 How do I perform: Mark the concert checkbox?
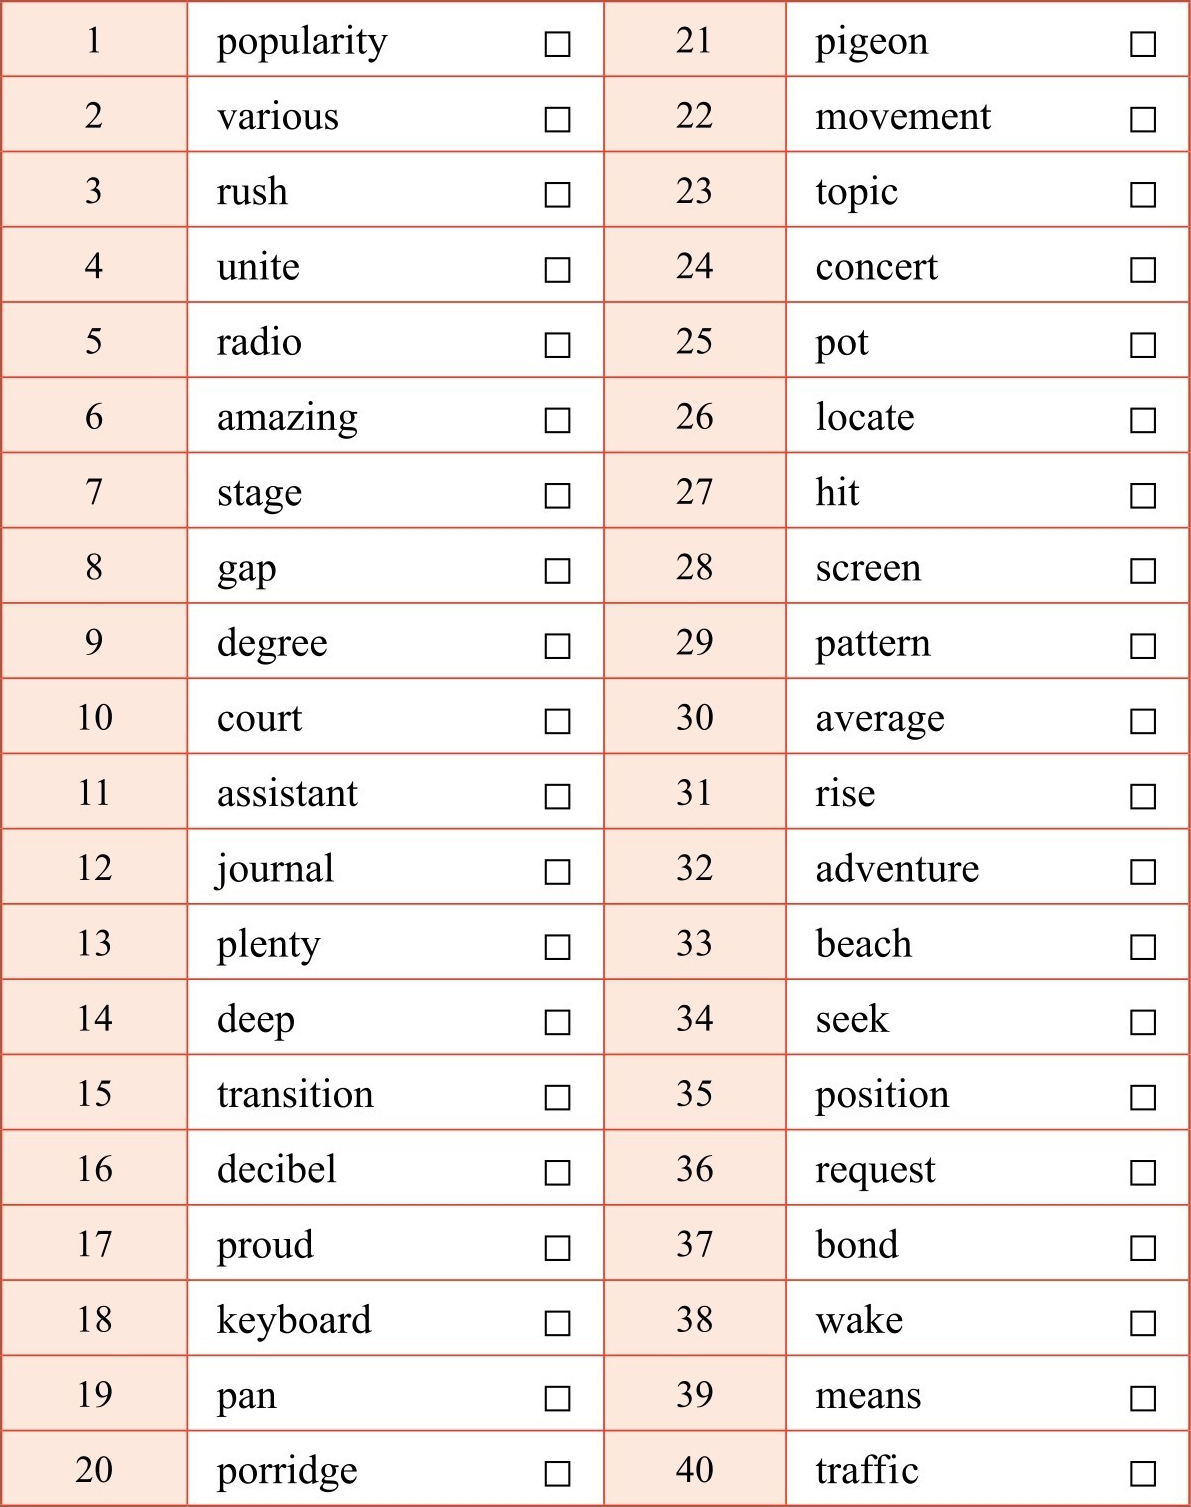click(1143, 270)
